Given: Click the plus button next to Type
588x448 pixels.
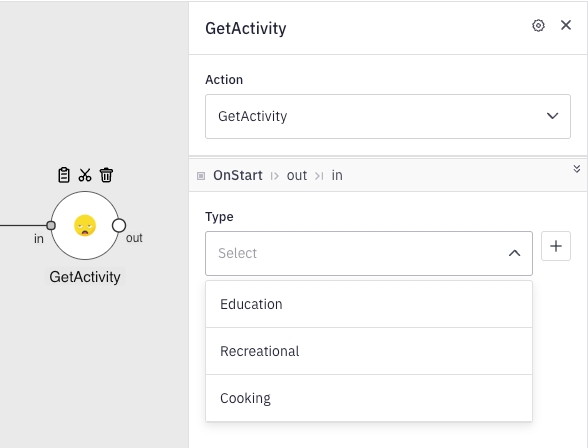Looking at the screenshot, I should 556,246.
